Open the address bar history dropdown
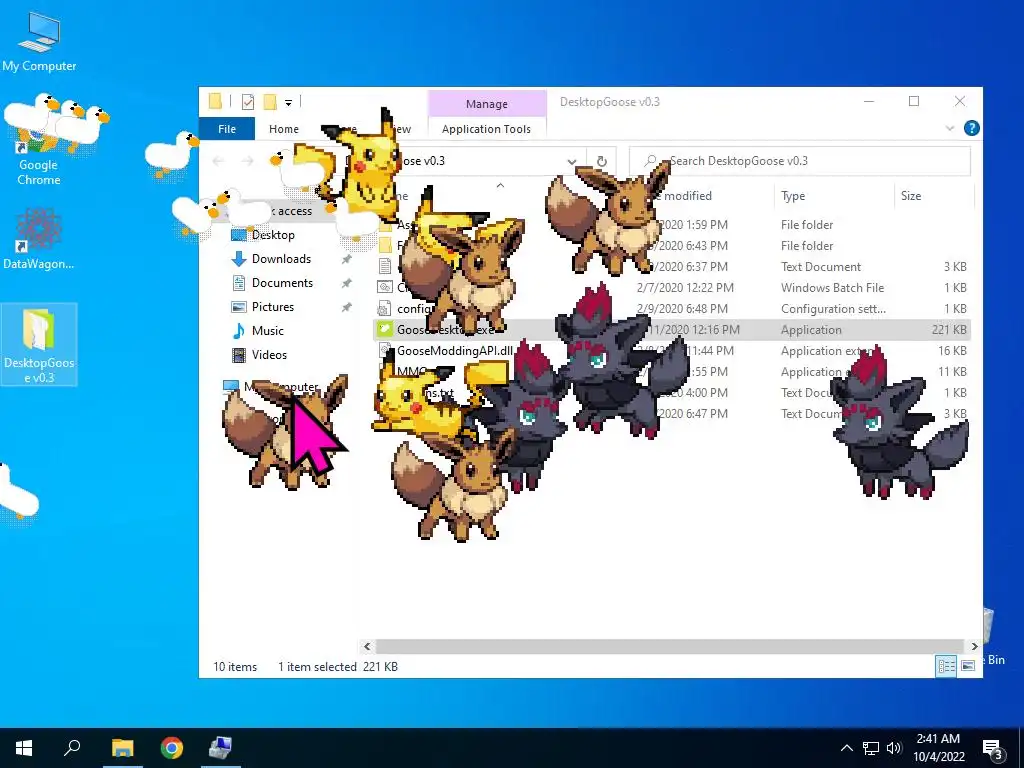 tap(572, 161)
